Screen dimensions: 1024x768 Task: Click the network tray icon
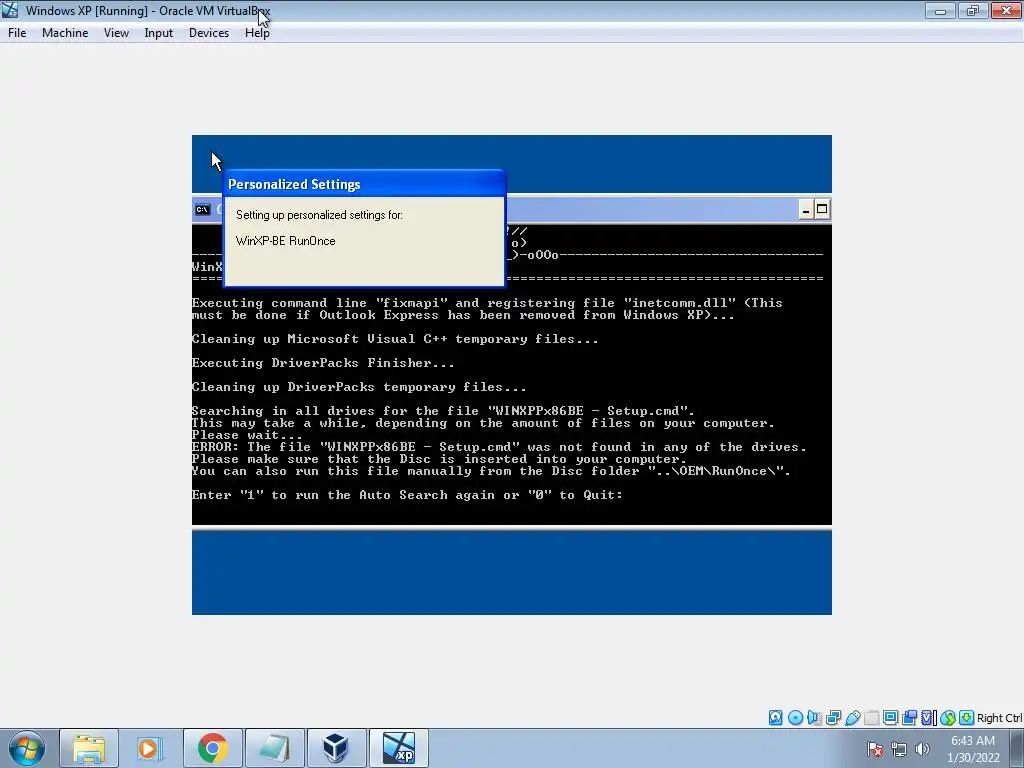point(899,749)
